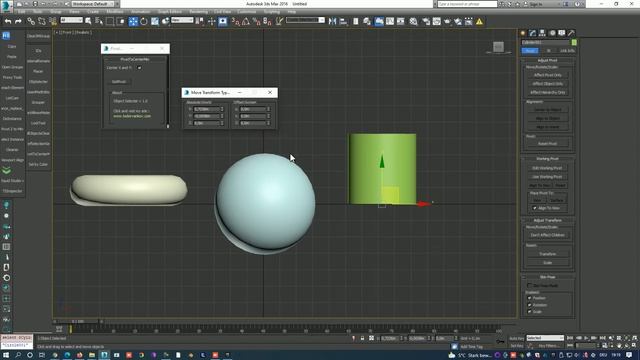Toggle the Position enabled checkbox
The width and height of the screenshot is (640, 360).
coord(529,298)
